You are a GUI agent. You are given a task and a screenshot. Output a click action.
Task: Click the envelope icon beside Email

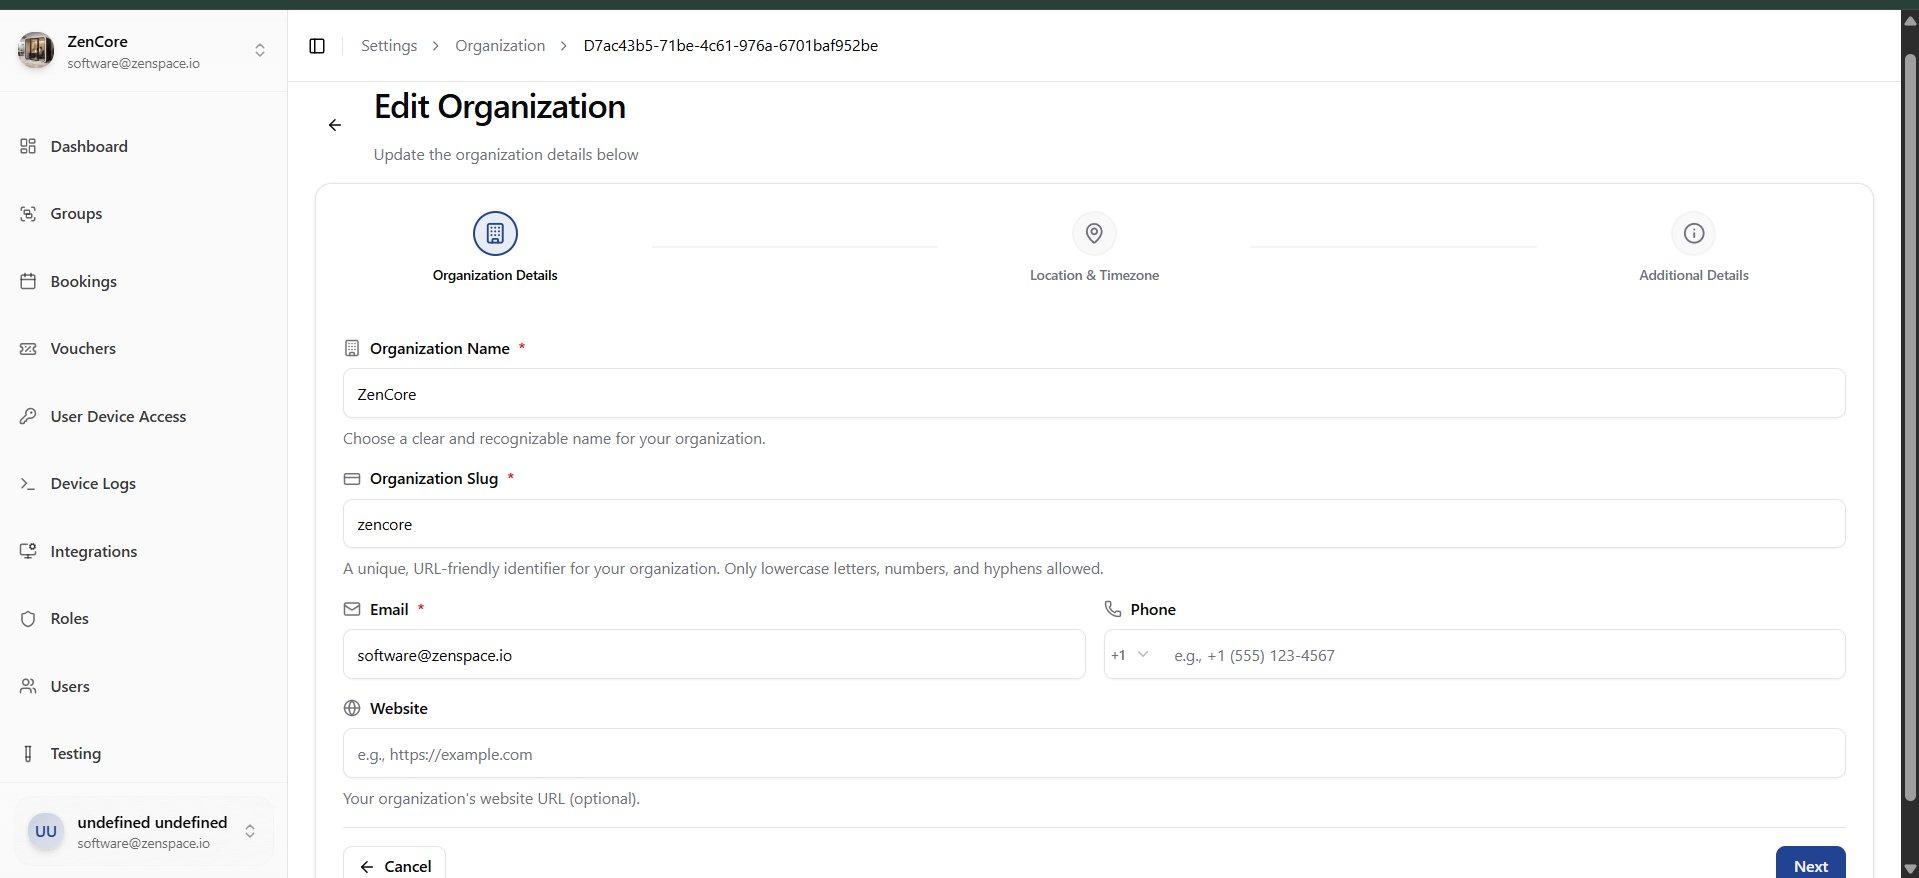click(351, 609)
